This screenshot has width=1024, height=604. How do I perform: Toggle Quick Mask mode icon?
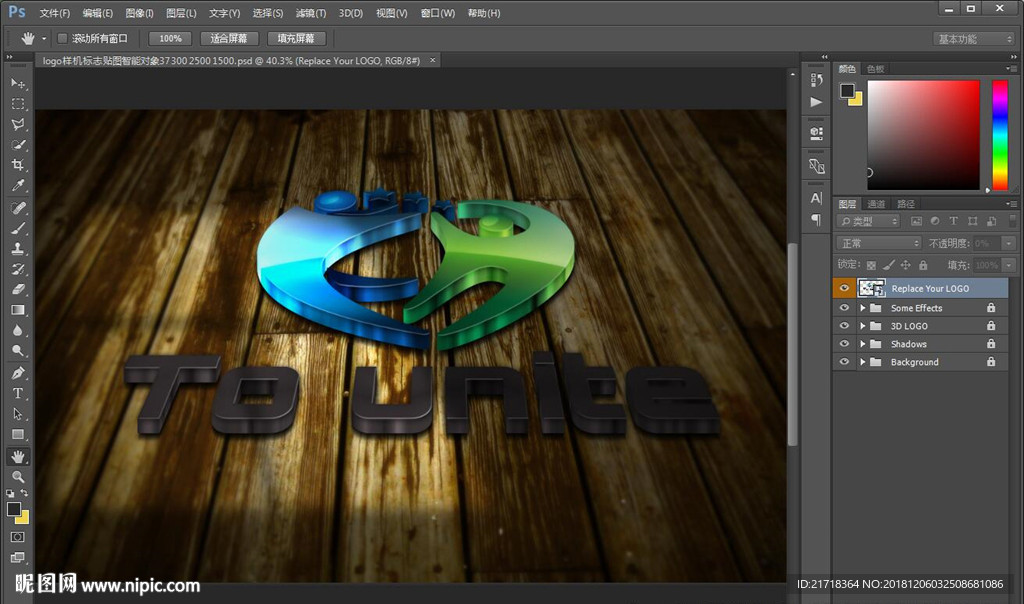click(18, 537)
